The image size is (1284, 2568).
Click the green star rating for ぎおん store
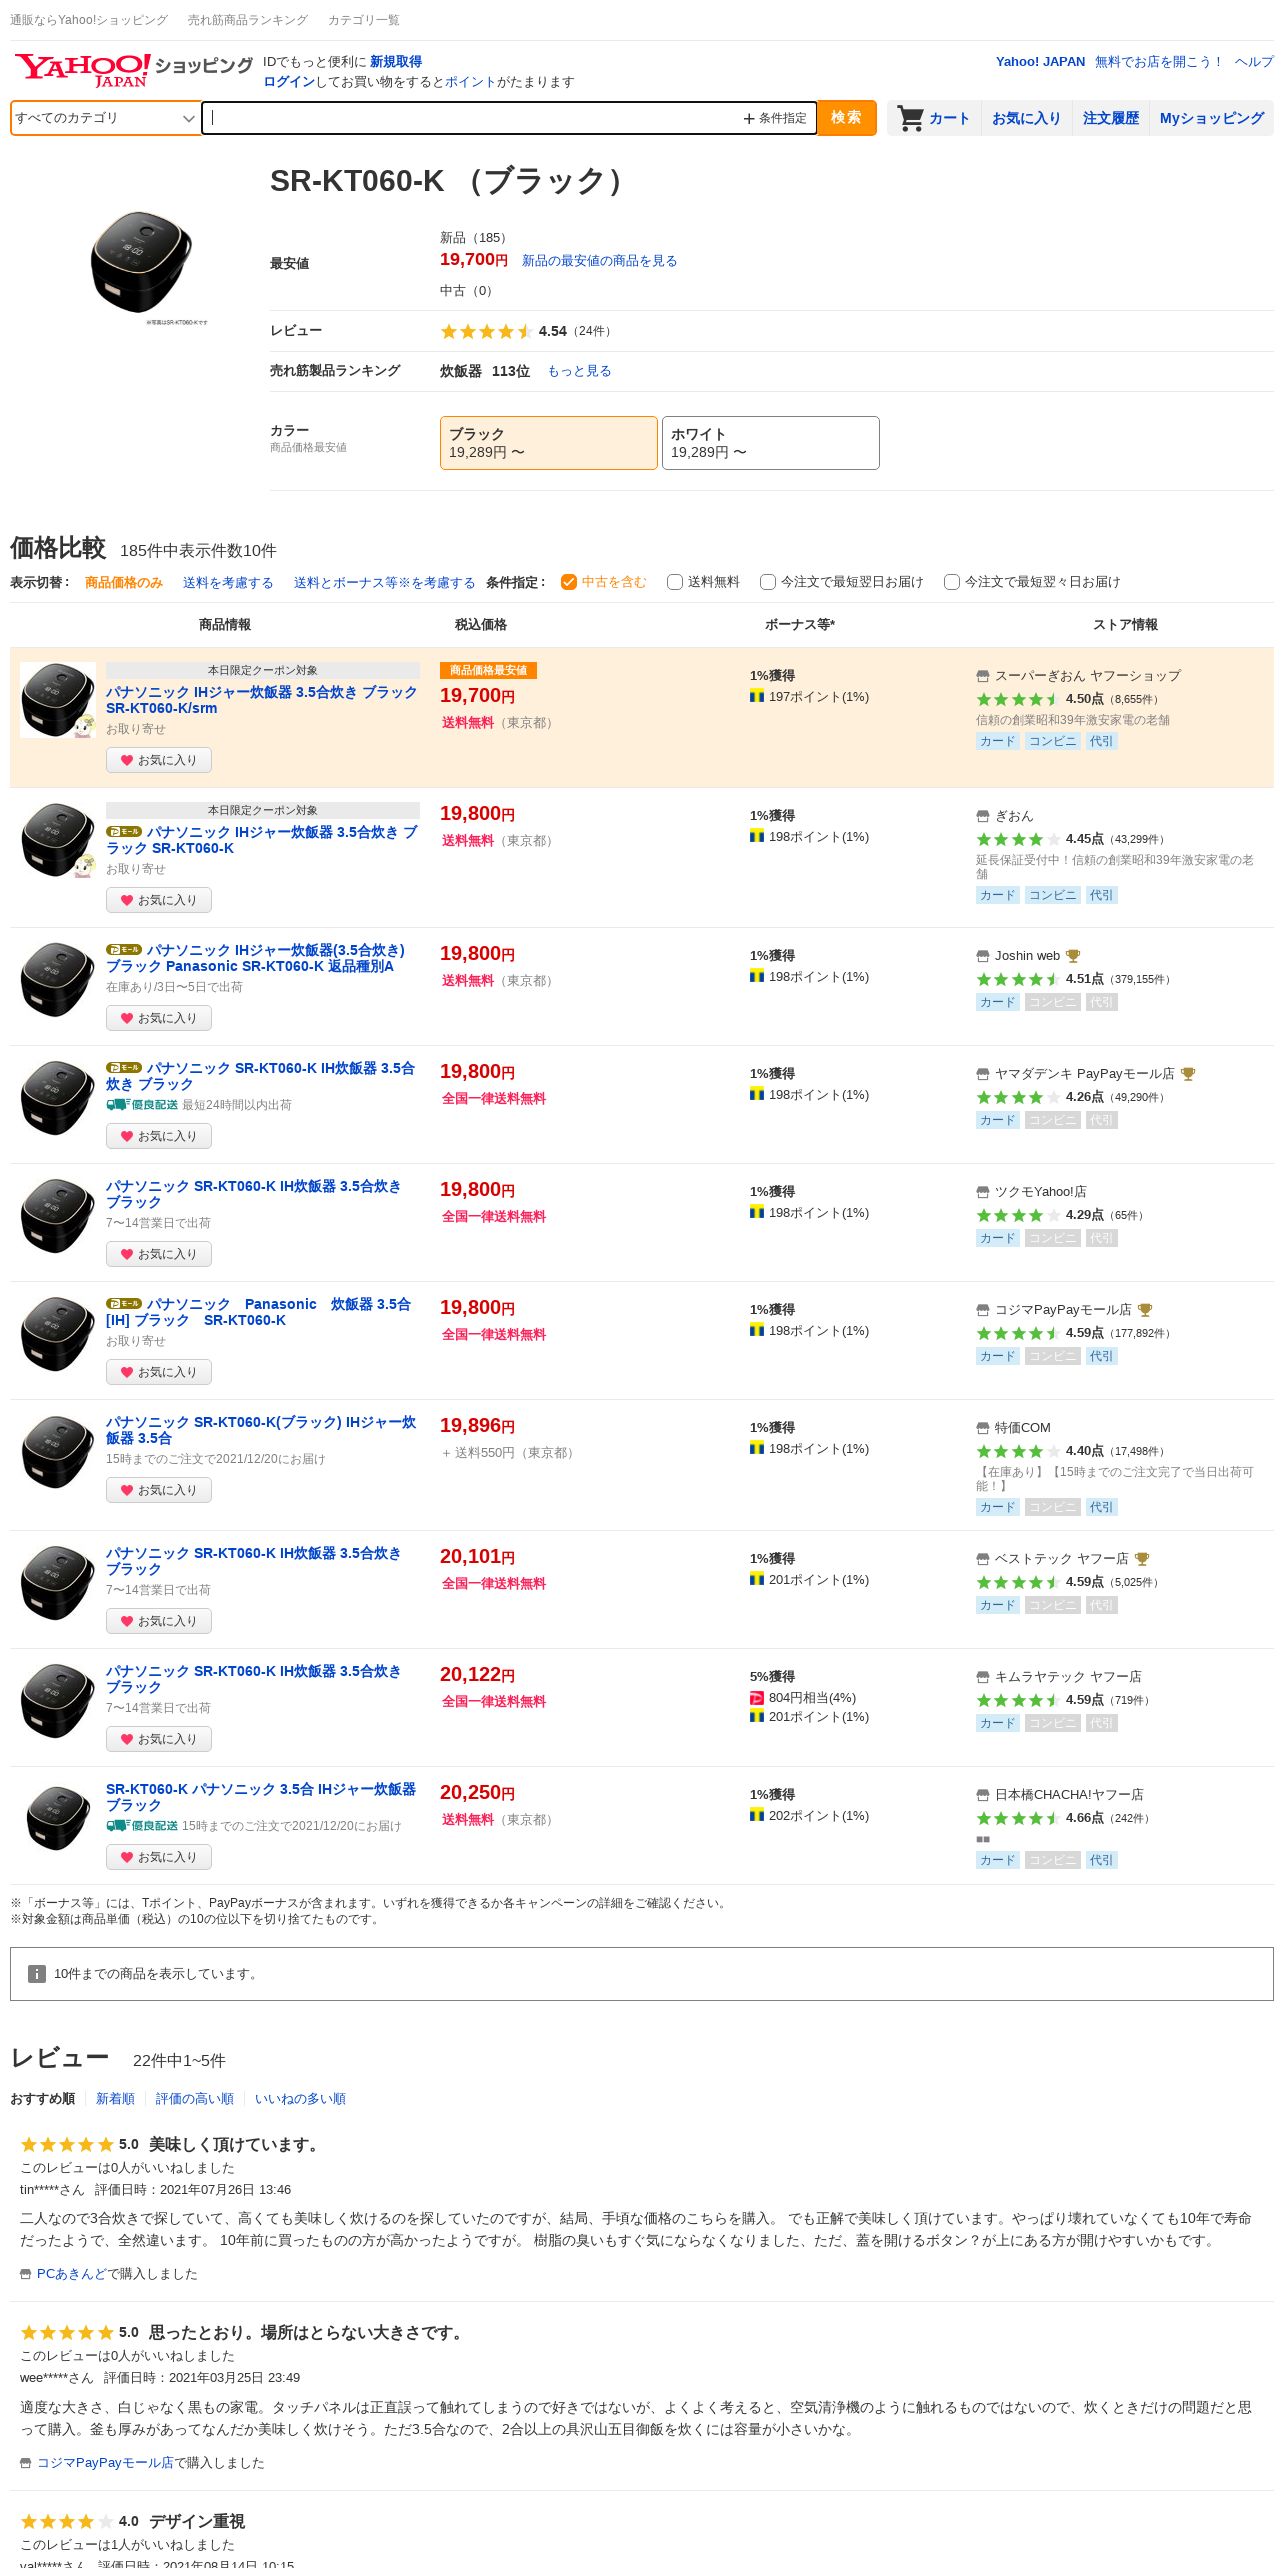tap(1018, 839)
